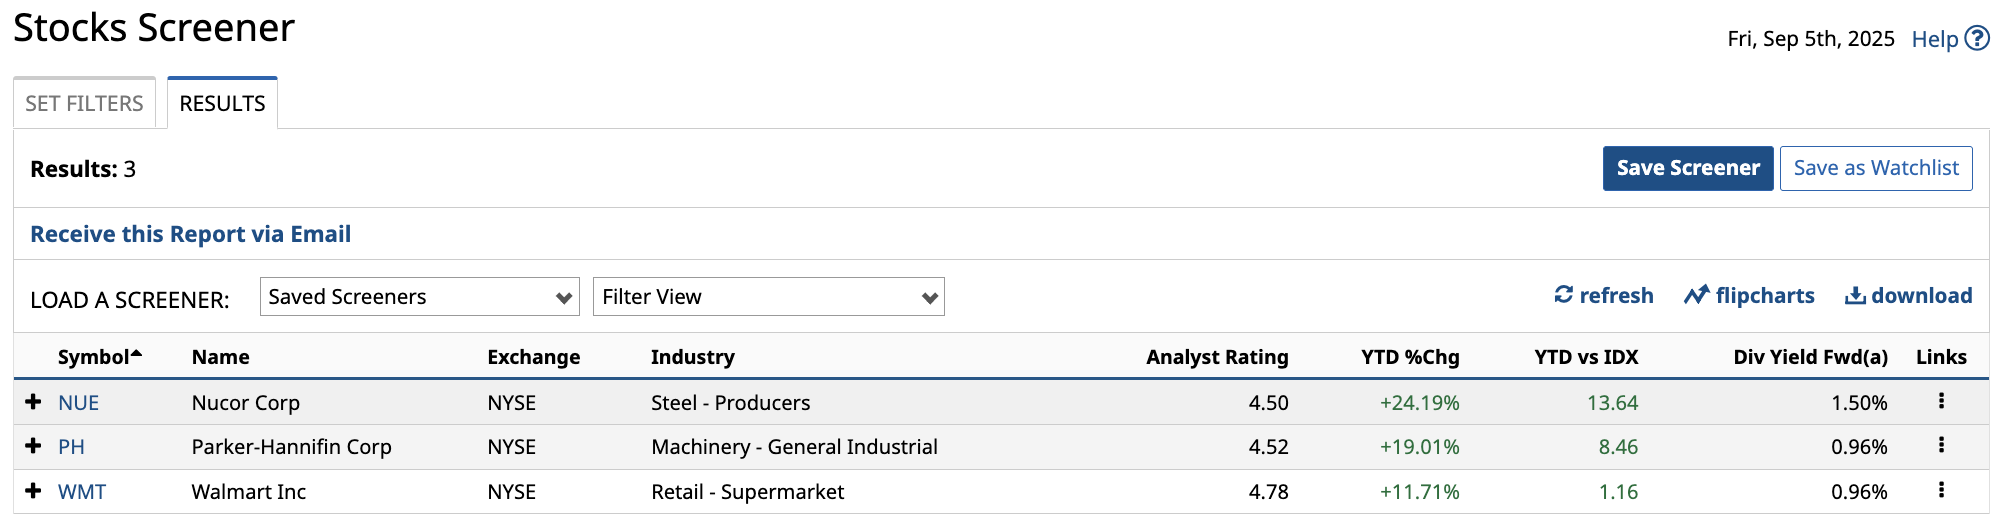The width and height of the screenshot is (2008, 530).
Task: Sort by Div Yield Fwd(a) column header
Action: click(x=1811, y=357)
